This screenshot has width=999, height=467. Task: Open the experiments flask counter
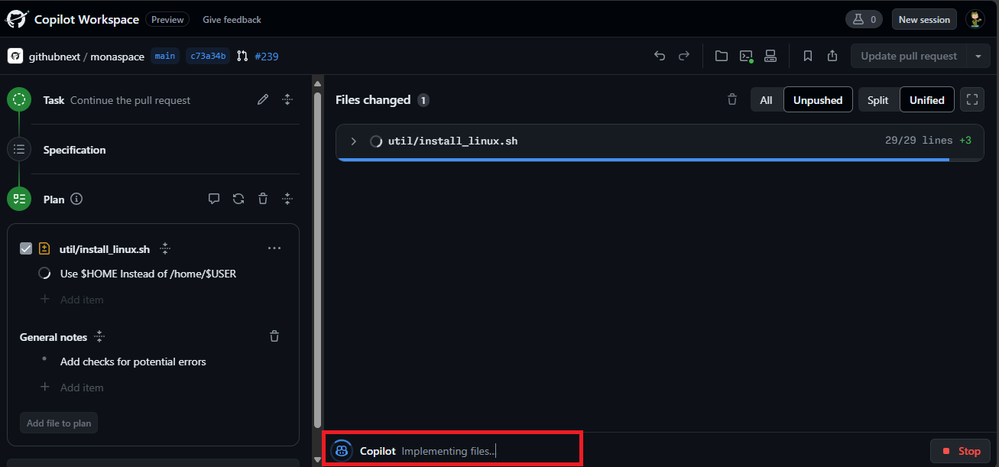point(864,19)
